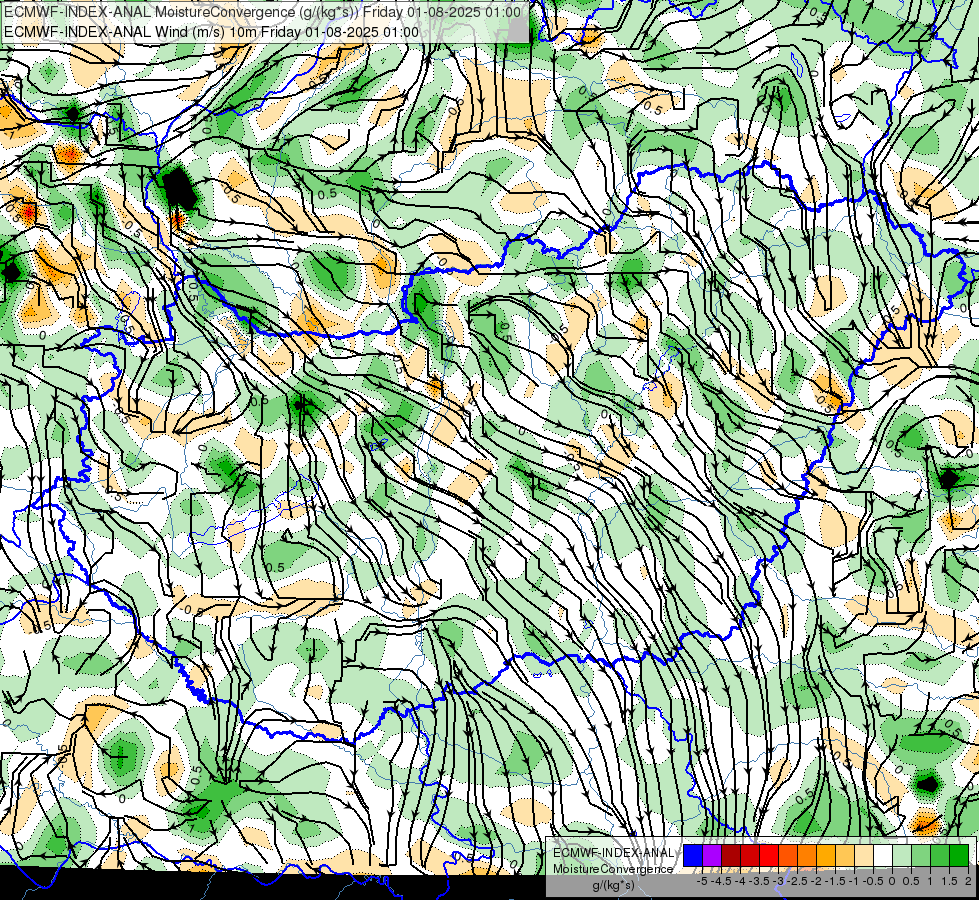Select the white legend swatch from 0 to 0.5
979x900 pixels.
pos(883,856)
